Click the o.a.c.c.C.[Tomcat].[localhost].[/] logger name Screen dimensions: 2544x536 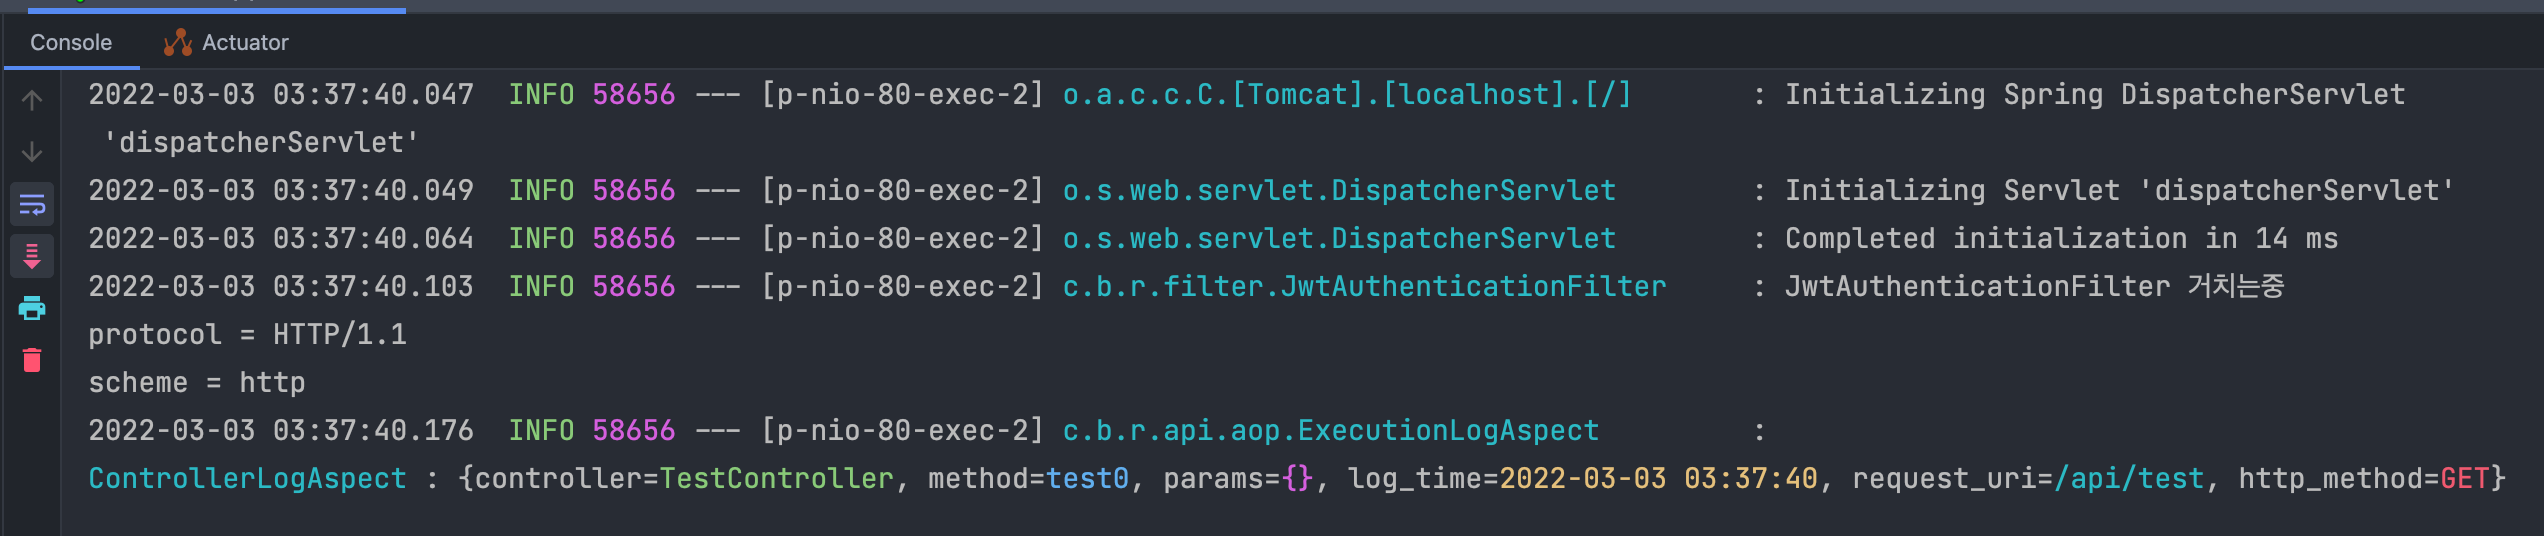coord(1347,95)
